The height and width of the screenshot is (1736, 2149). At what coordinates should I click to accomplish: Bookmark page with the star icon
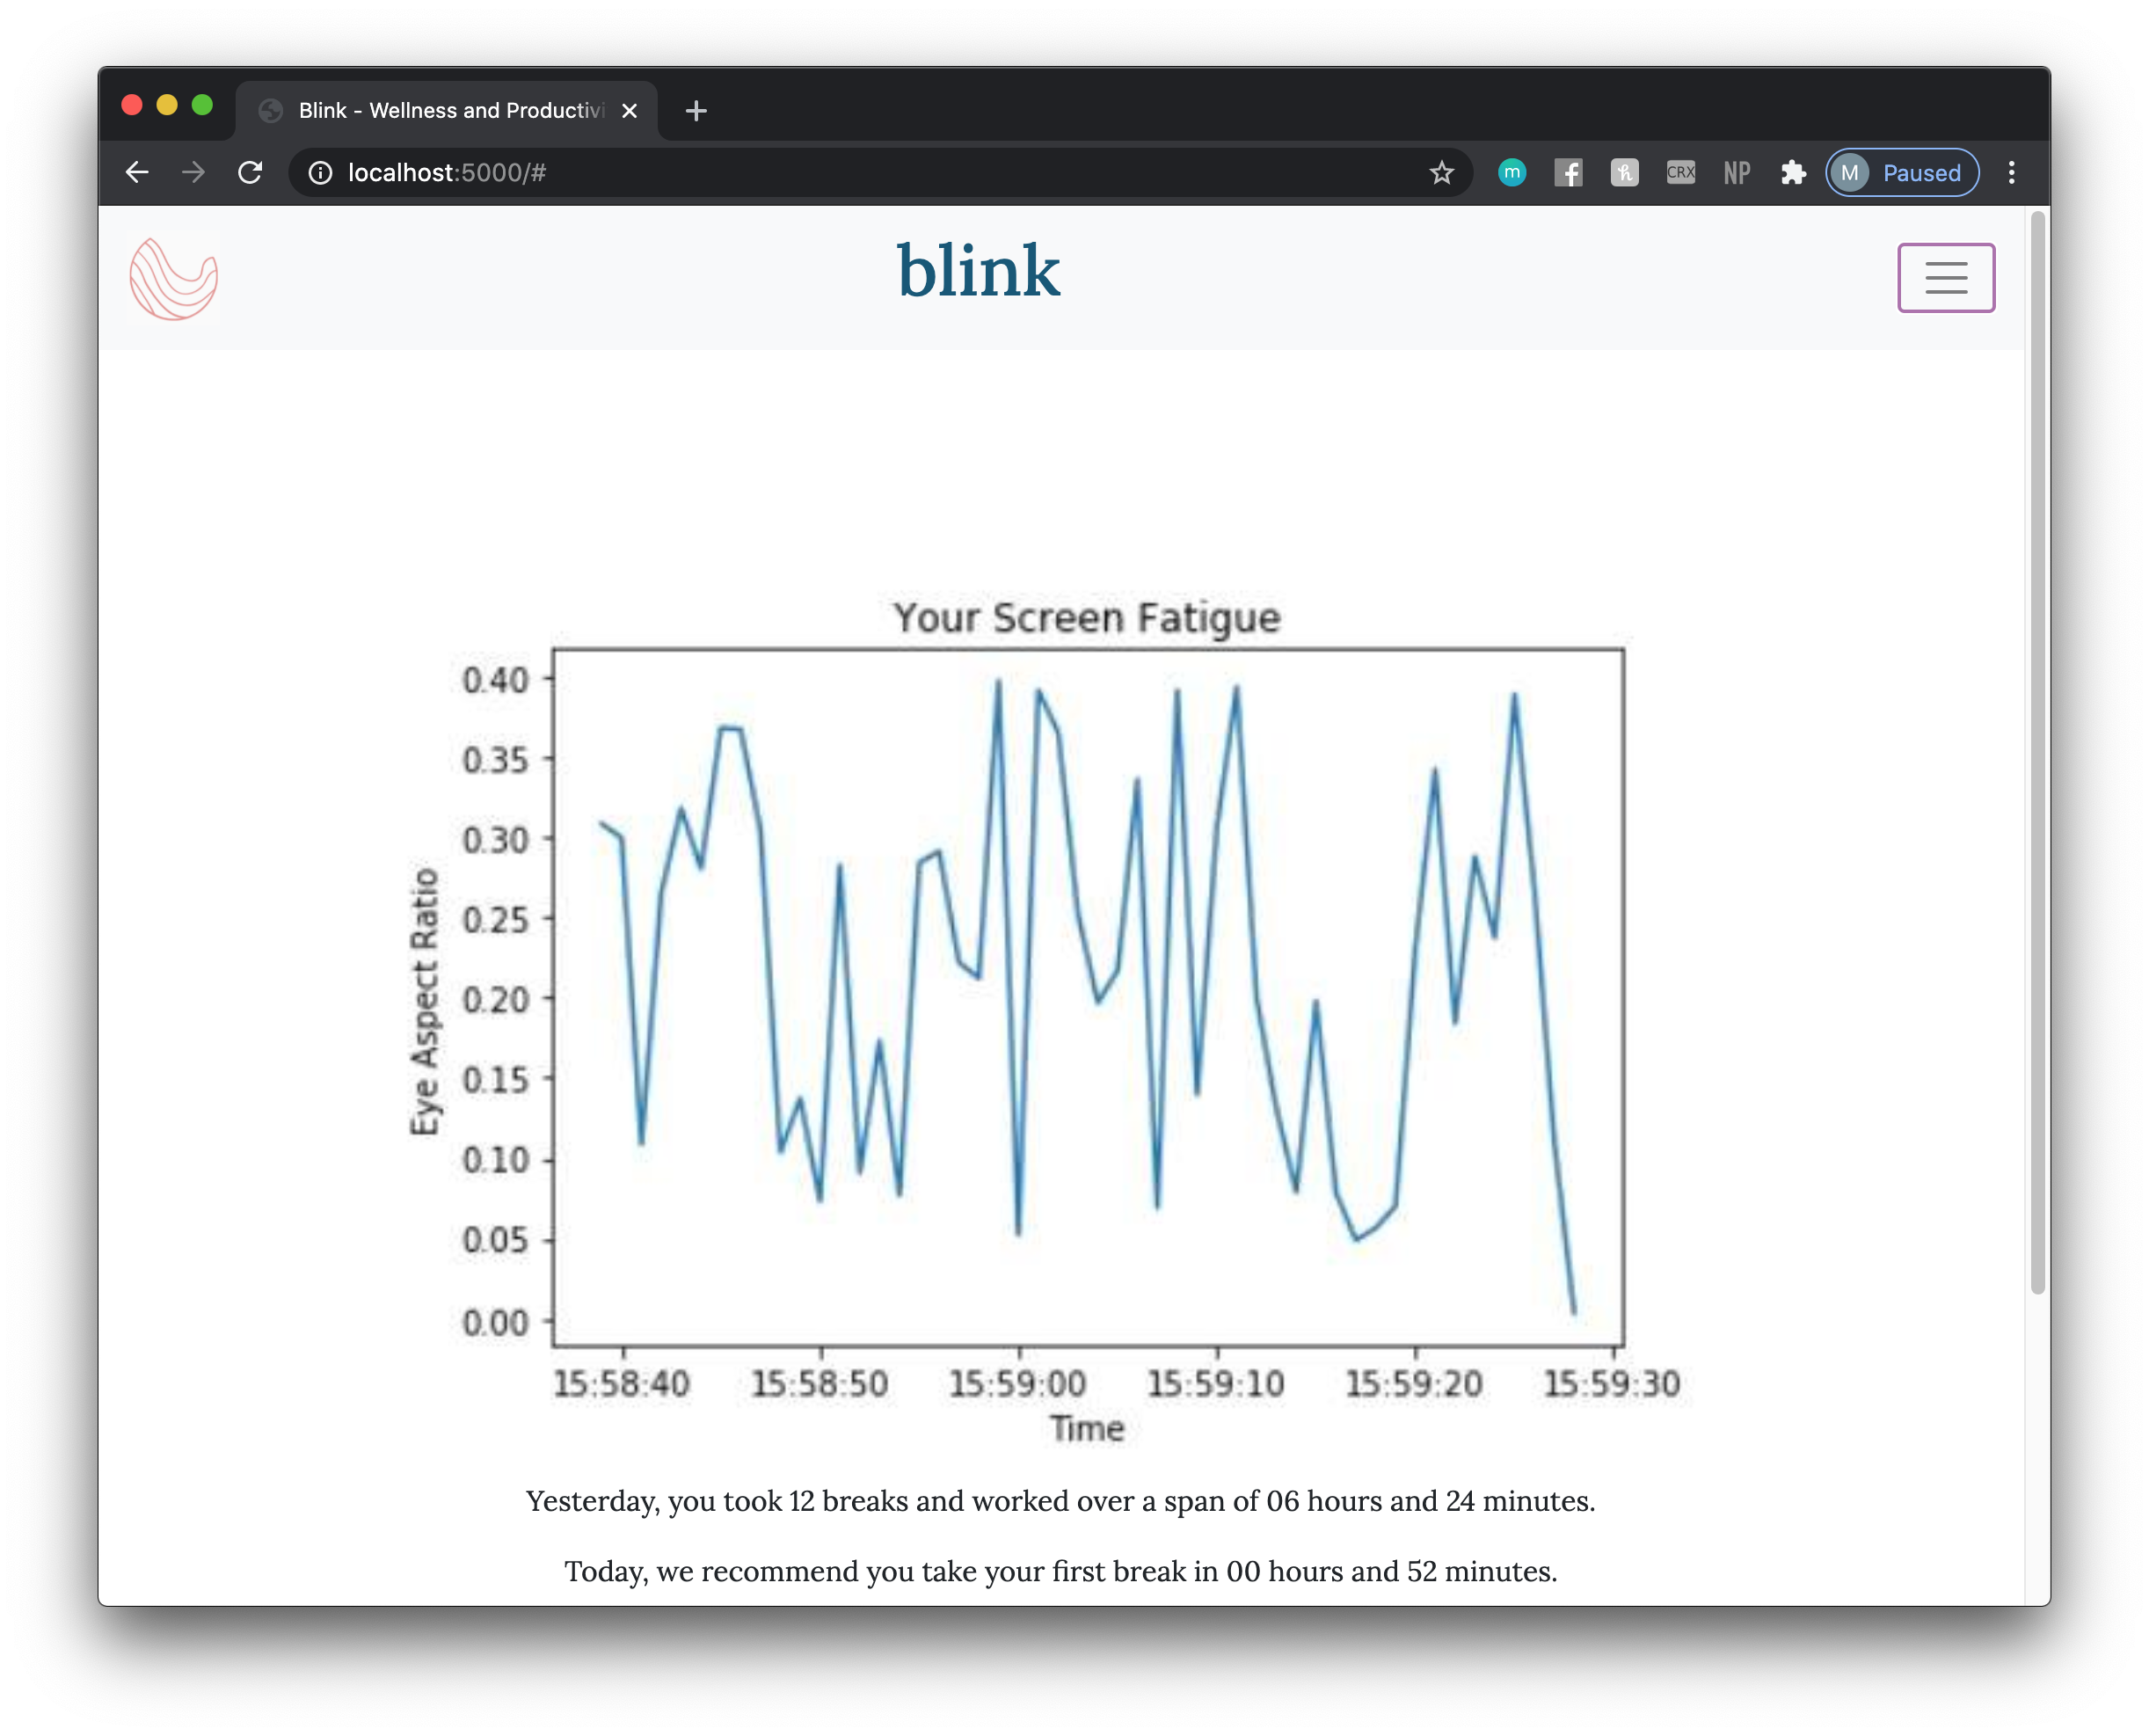click(1441, 173)
